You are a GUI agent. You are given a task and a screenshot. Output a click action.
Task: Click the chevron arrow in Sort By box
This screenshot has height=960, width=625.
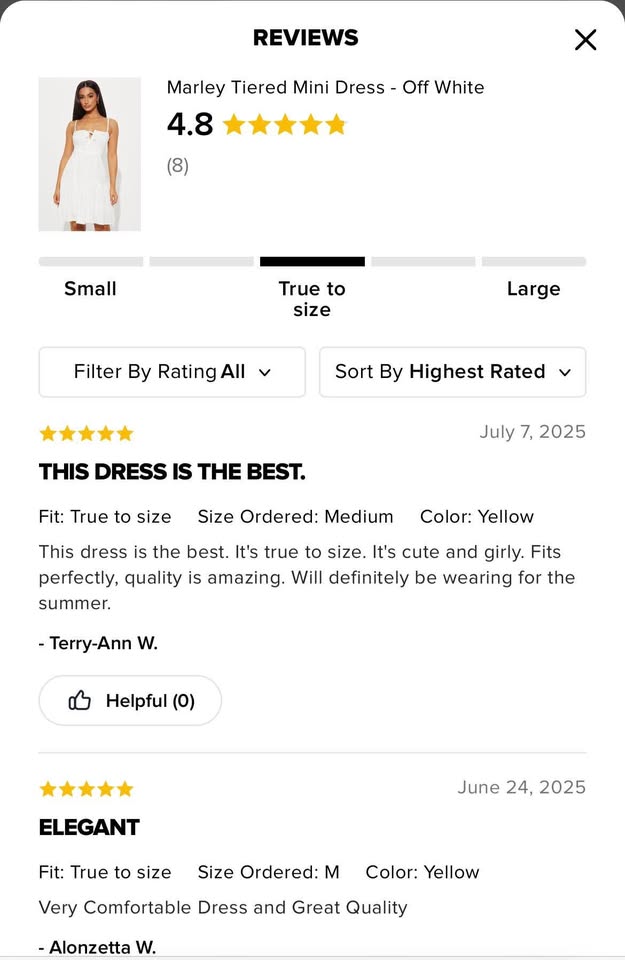tap(565, 373)
